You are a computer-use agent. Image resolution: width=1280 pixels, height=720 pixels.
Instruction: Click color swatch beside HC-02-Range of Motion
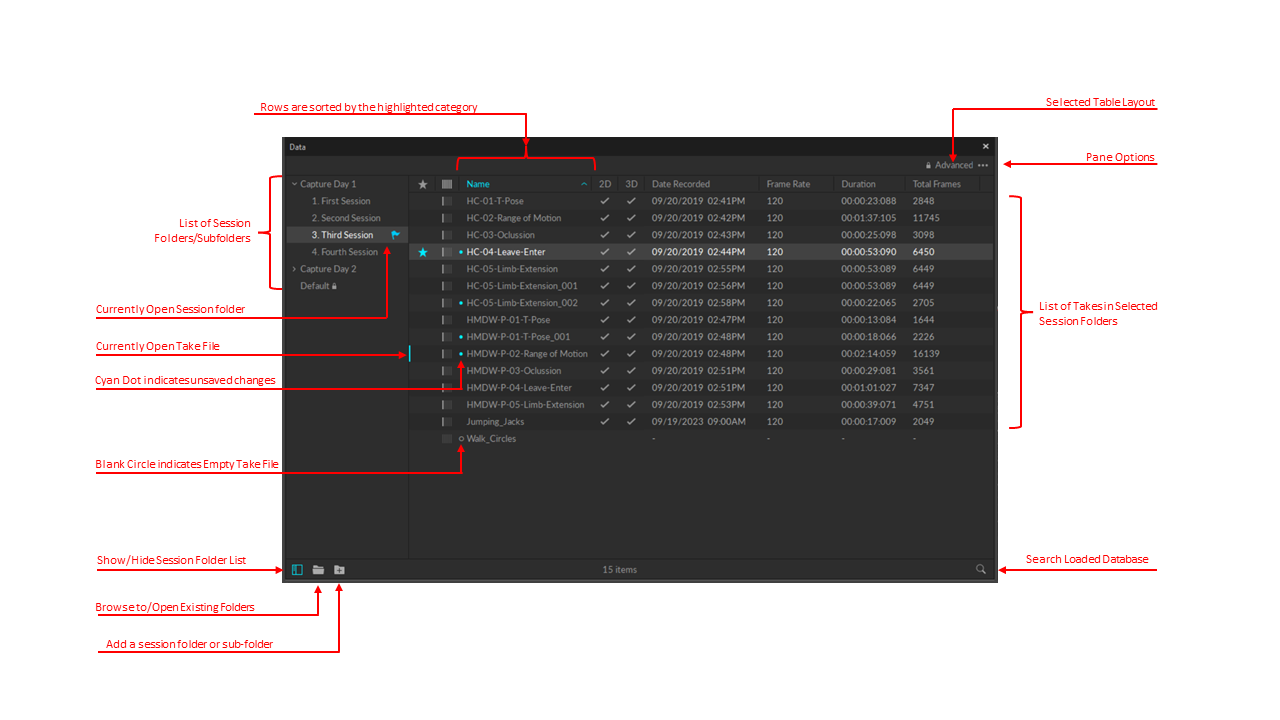point(447,218)
